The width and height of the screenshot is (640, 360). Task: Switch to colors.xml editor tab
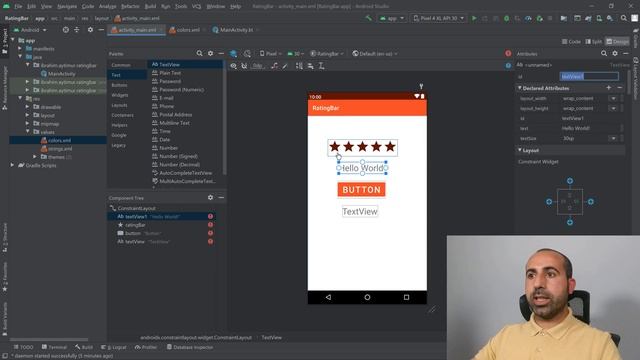point(184,30)
